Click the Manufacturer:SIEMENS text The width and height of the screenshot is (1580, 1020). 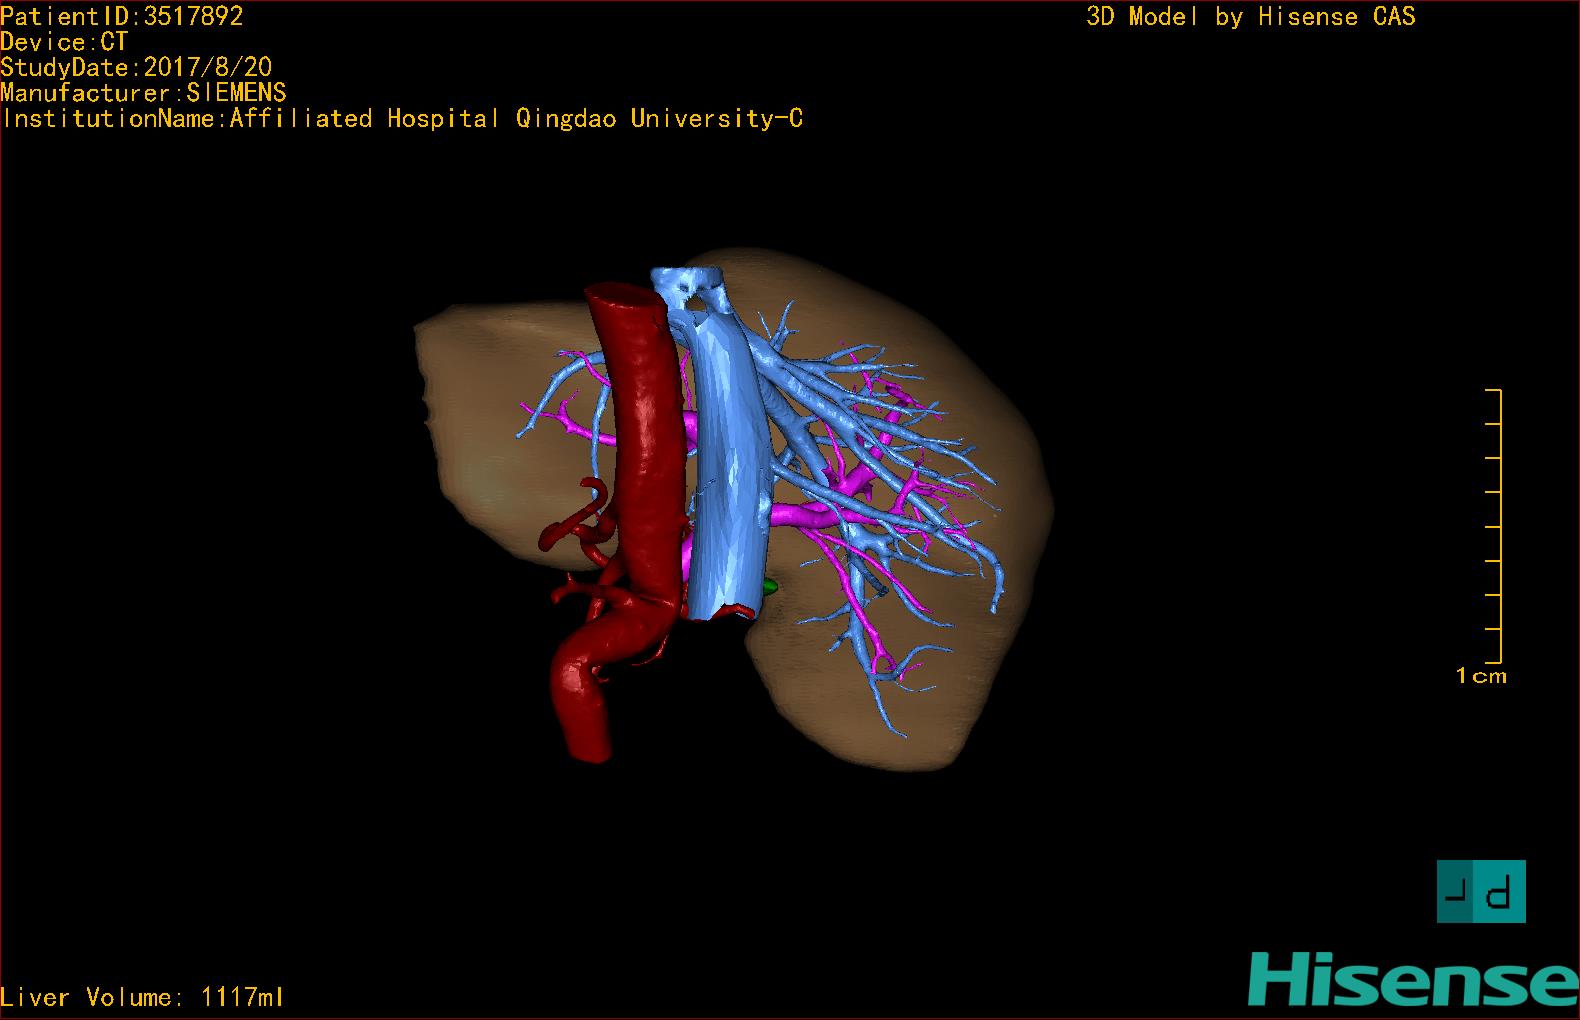143,93
